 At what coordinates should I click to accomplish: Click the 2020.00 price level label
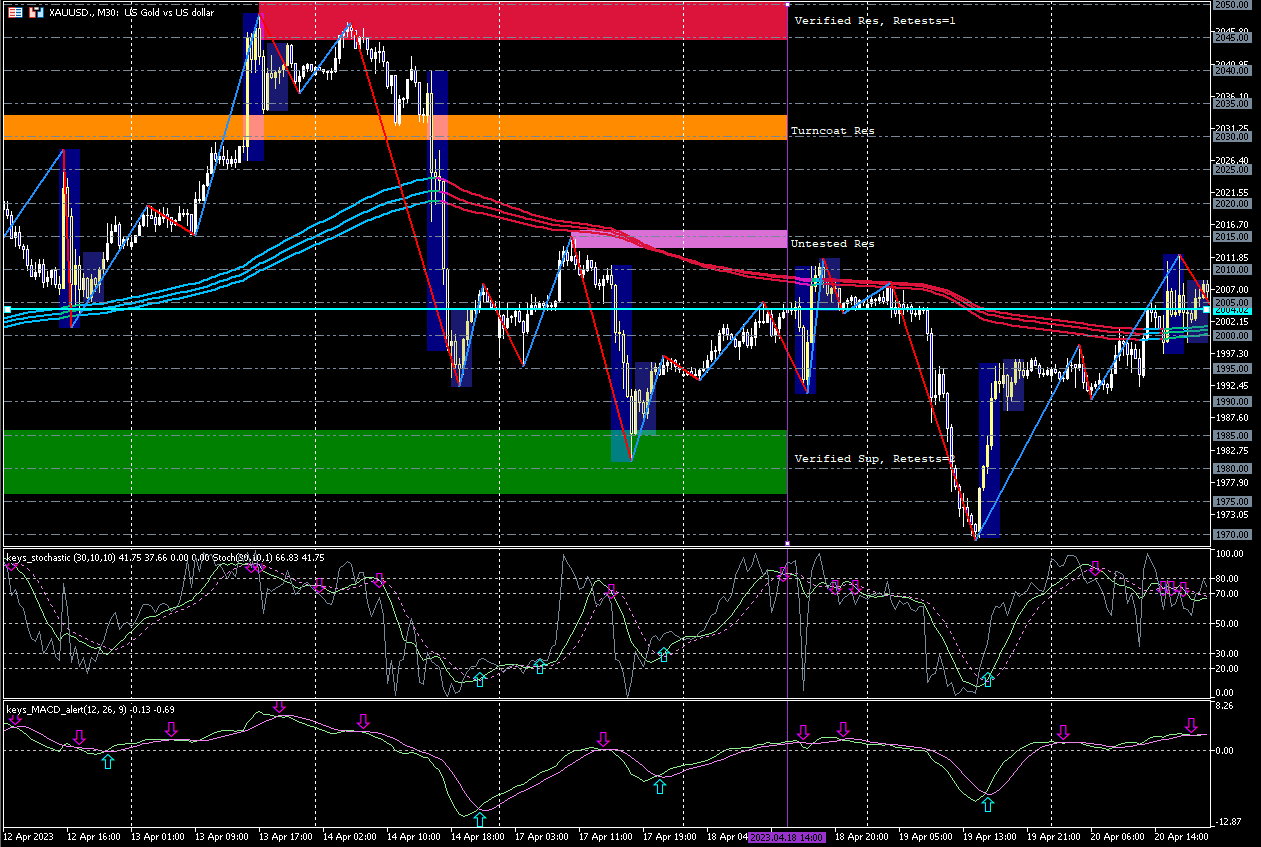click(1234, 203)
